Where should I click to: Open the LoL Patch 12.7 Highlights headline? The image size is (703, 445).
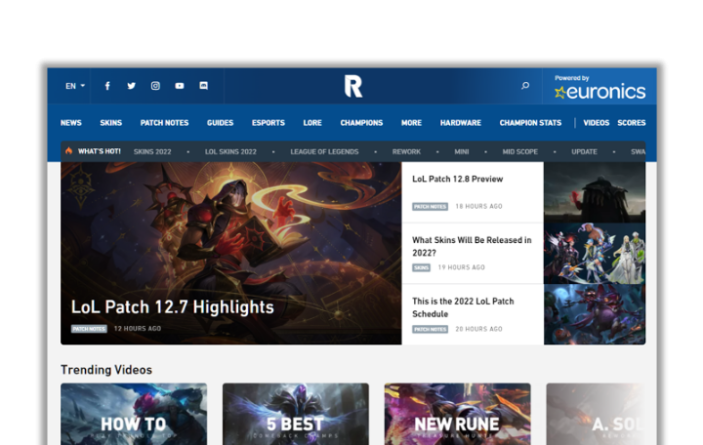[x=172, y=307]
